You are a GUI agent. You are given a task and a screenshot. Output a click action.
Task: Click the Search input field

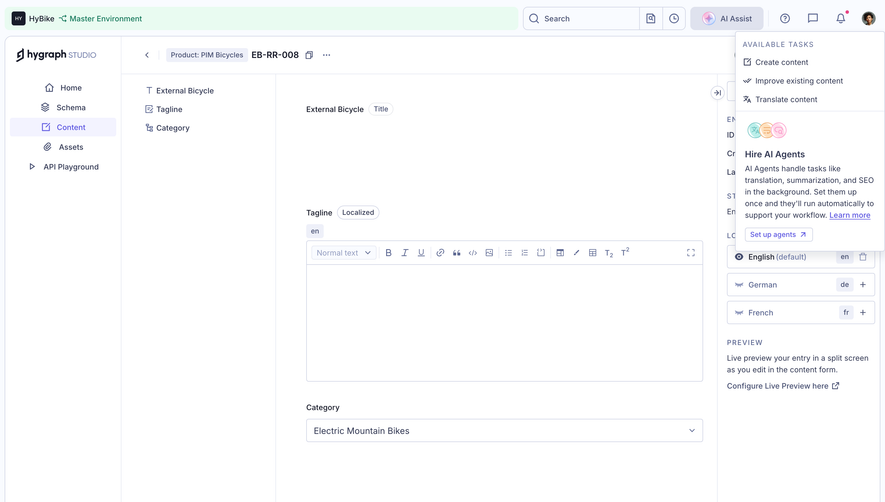581,19
